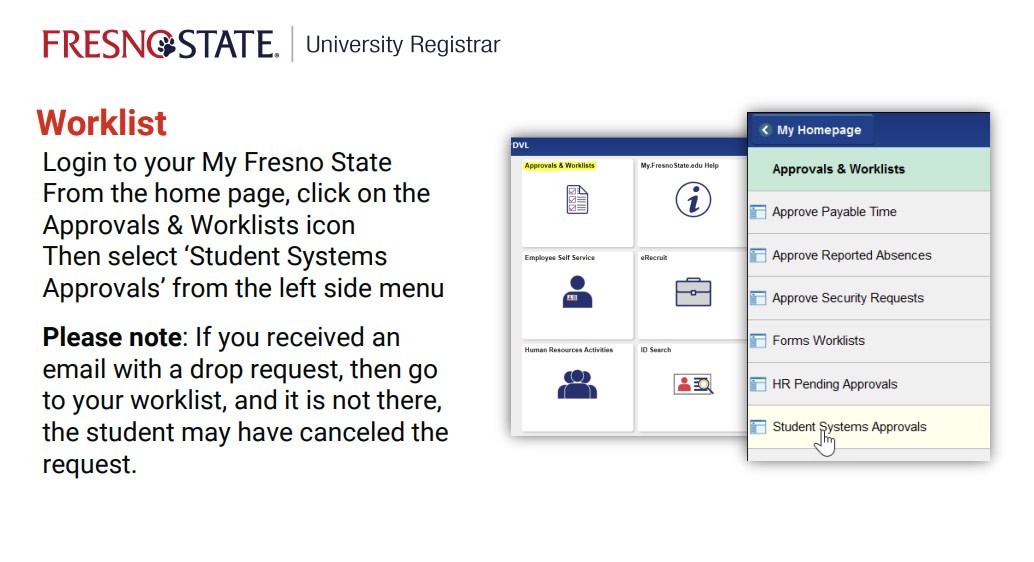This screenshot has height=562, width=1034.
Task: Click the icon beside Approve Payable Time
Action: tap(758, 212)
